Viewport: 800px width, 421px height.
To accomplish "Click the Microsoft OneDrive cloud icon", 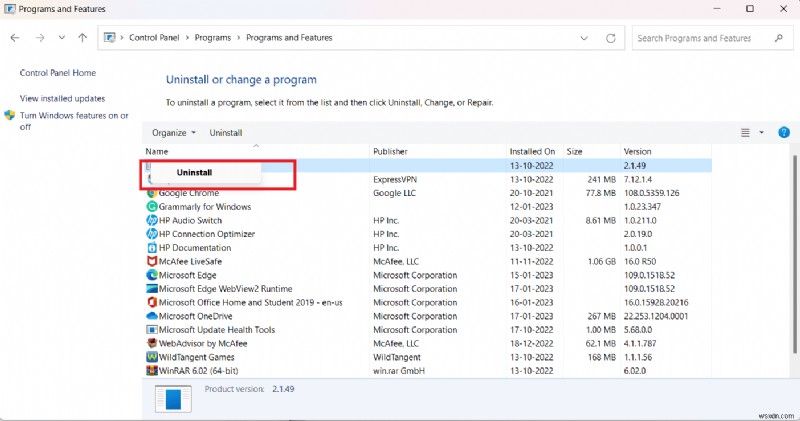I will coord(152,316).
